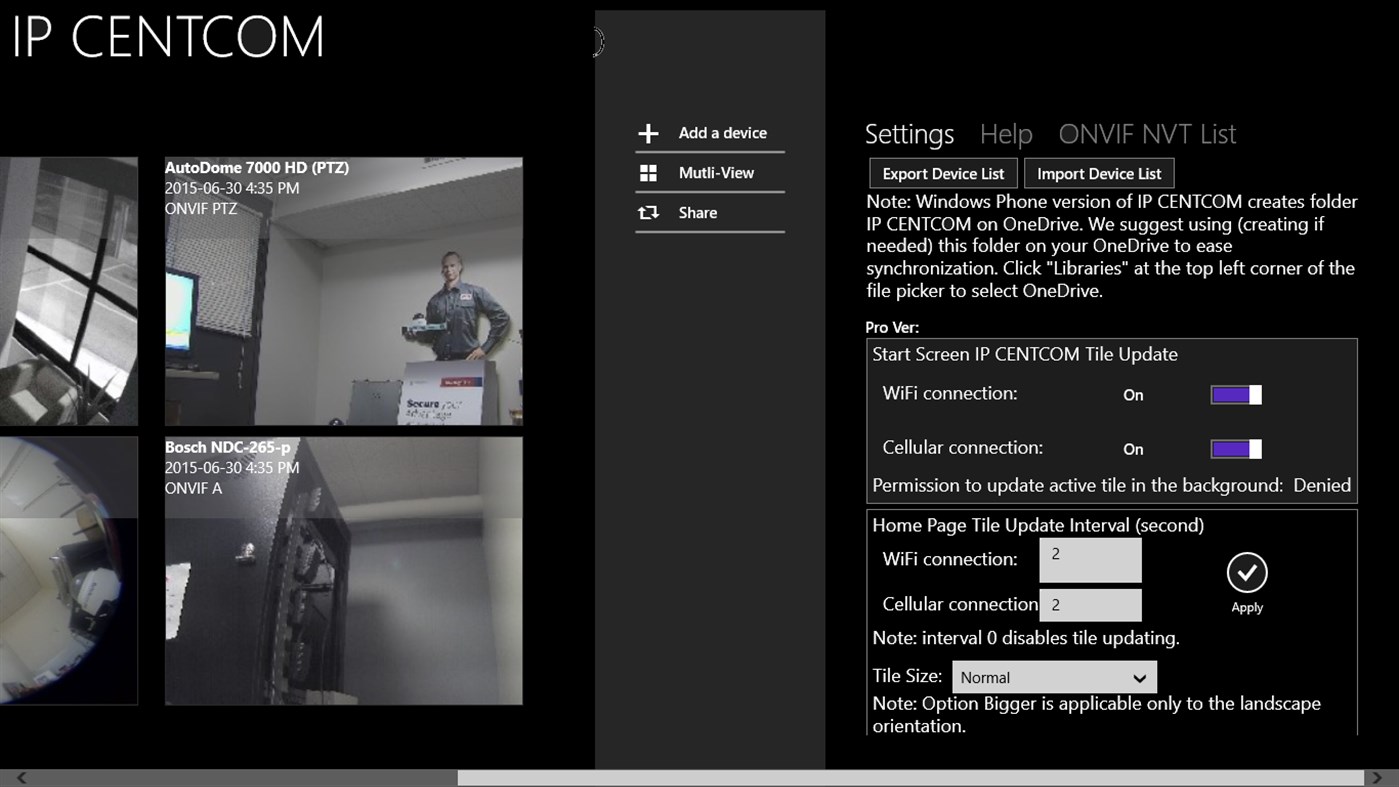Image resolution: width=1399 pixels, height=787 pixels.
Task: Toggle Cellular connection tile update switch
Action: pos(1236,449)
